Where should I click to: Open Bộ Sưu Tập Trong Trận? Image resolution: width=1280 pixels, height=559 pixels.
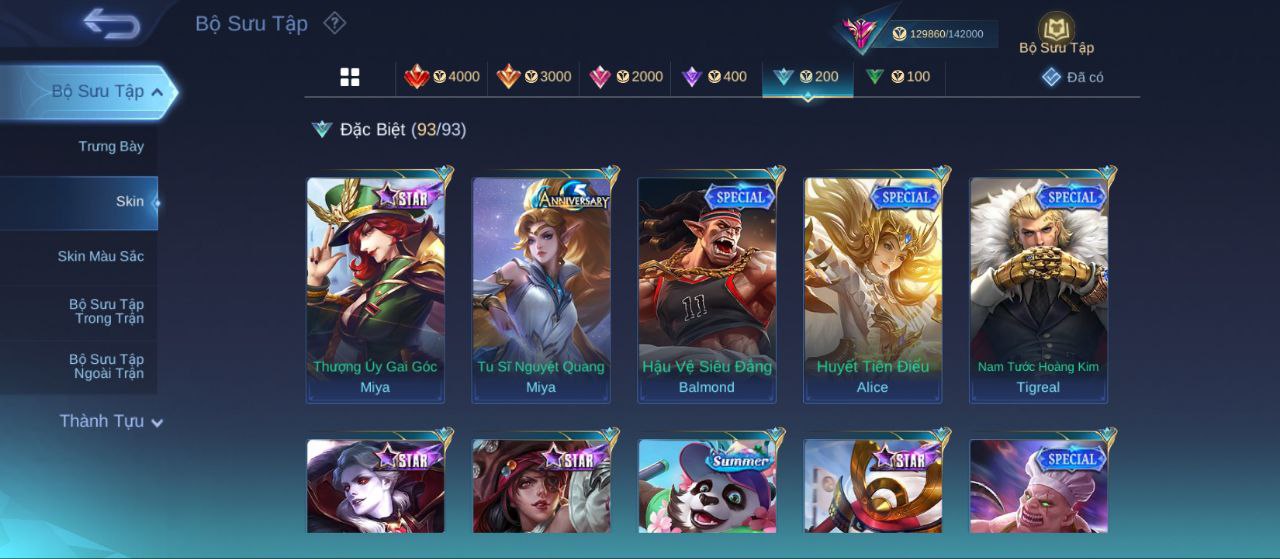click(x=106, y=311)
